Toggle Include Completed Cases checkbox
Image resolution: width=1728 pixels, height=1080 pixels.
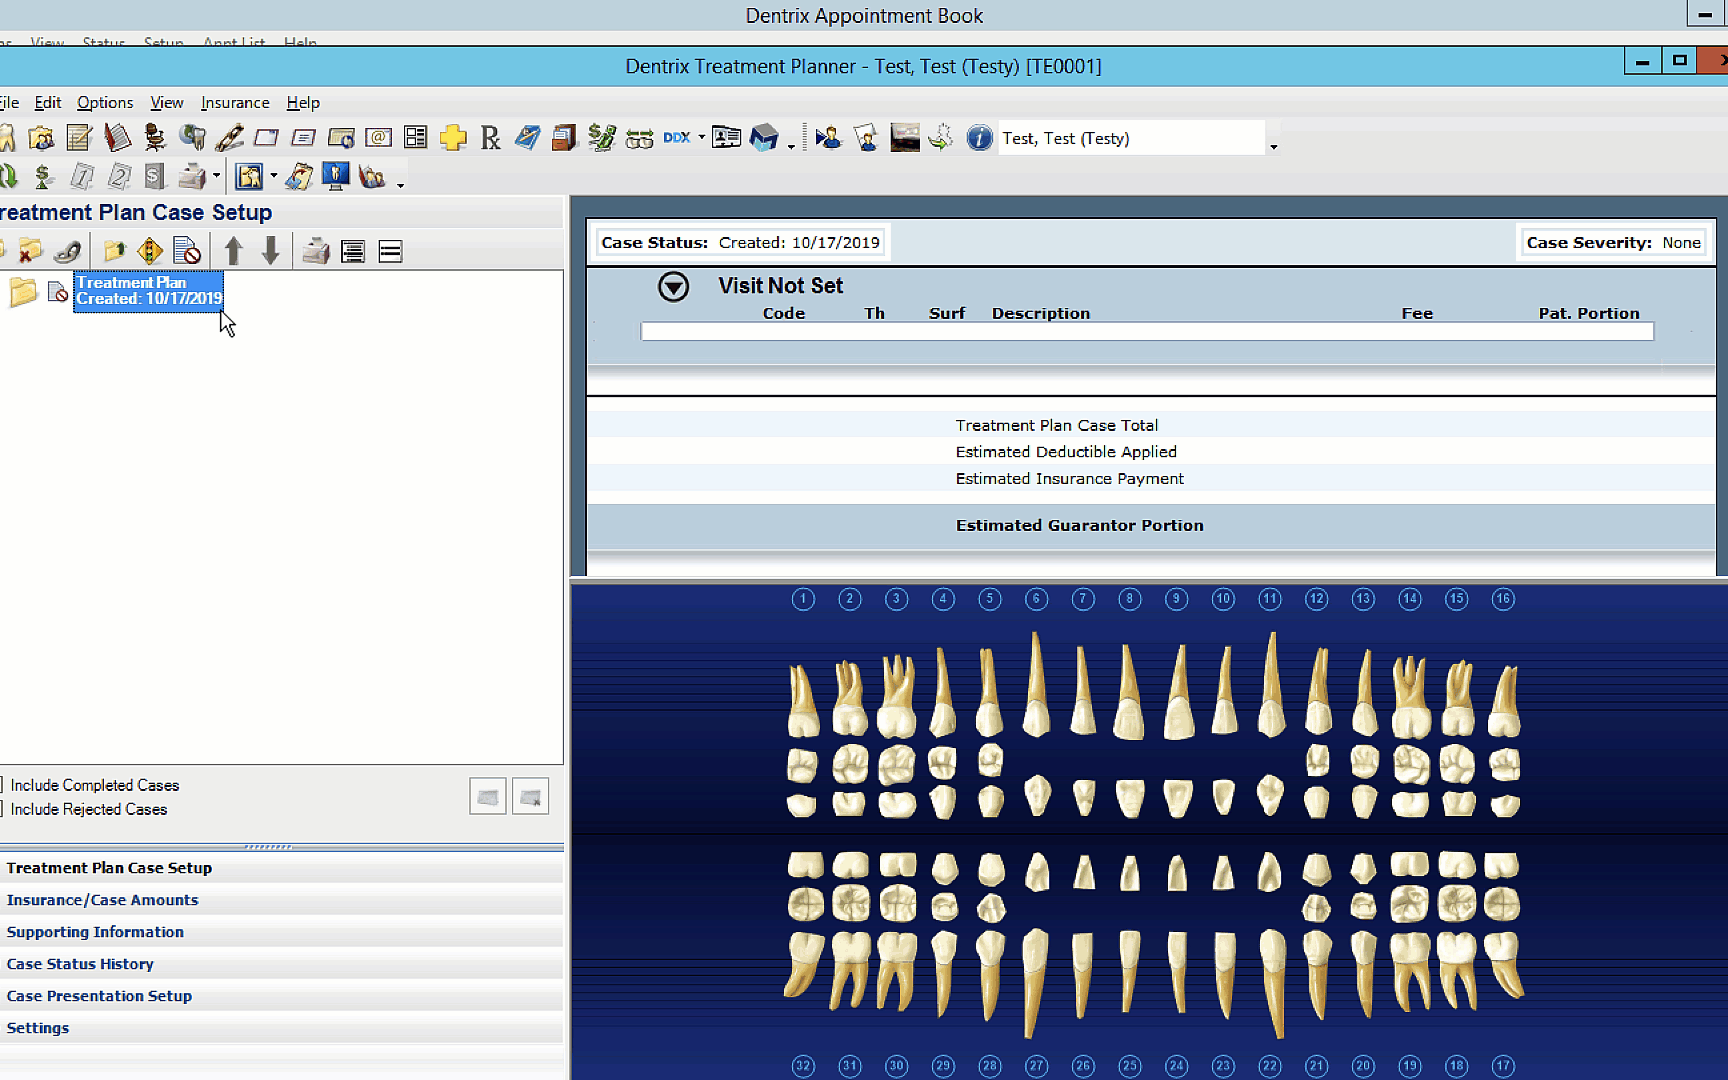point(2,785)
